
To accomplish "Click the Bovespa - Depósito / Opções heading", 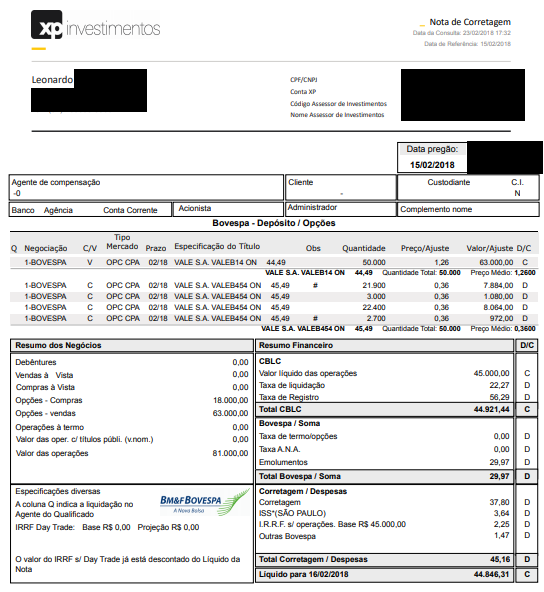I will pyautogui.click(x=274, y=223).
